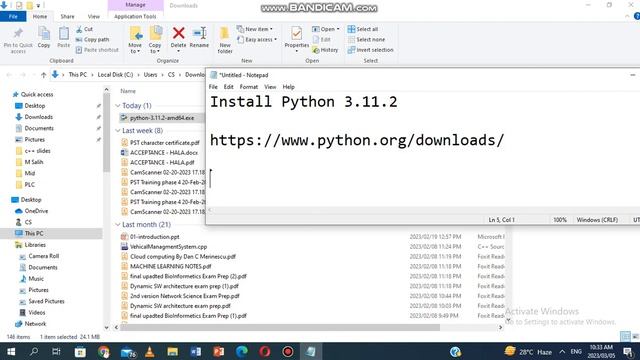Click the Up arrow navigation button
The width and height of the screenshot is (640, 360).
pos(44,75)
